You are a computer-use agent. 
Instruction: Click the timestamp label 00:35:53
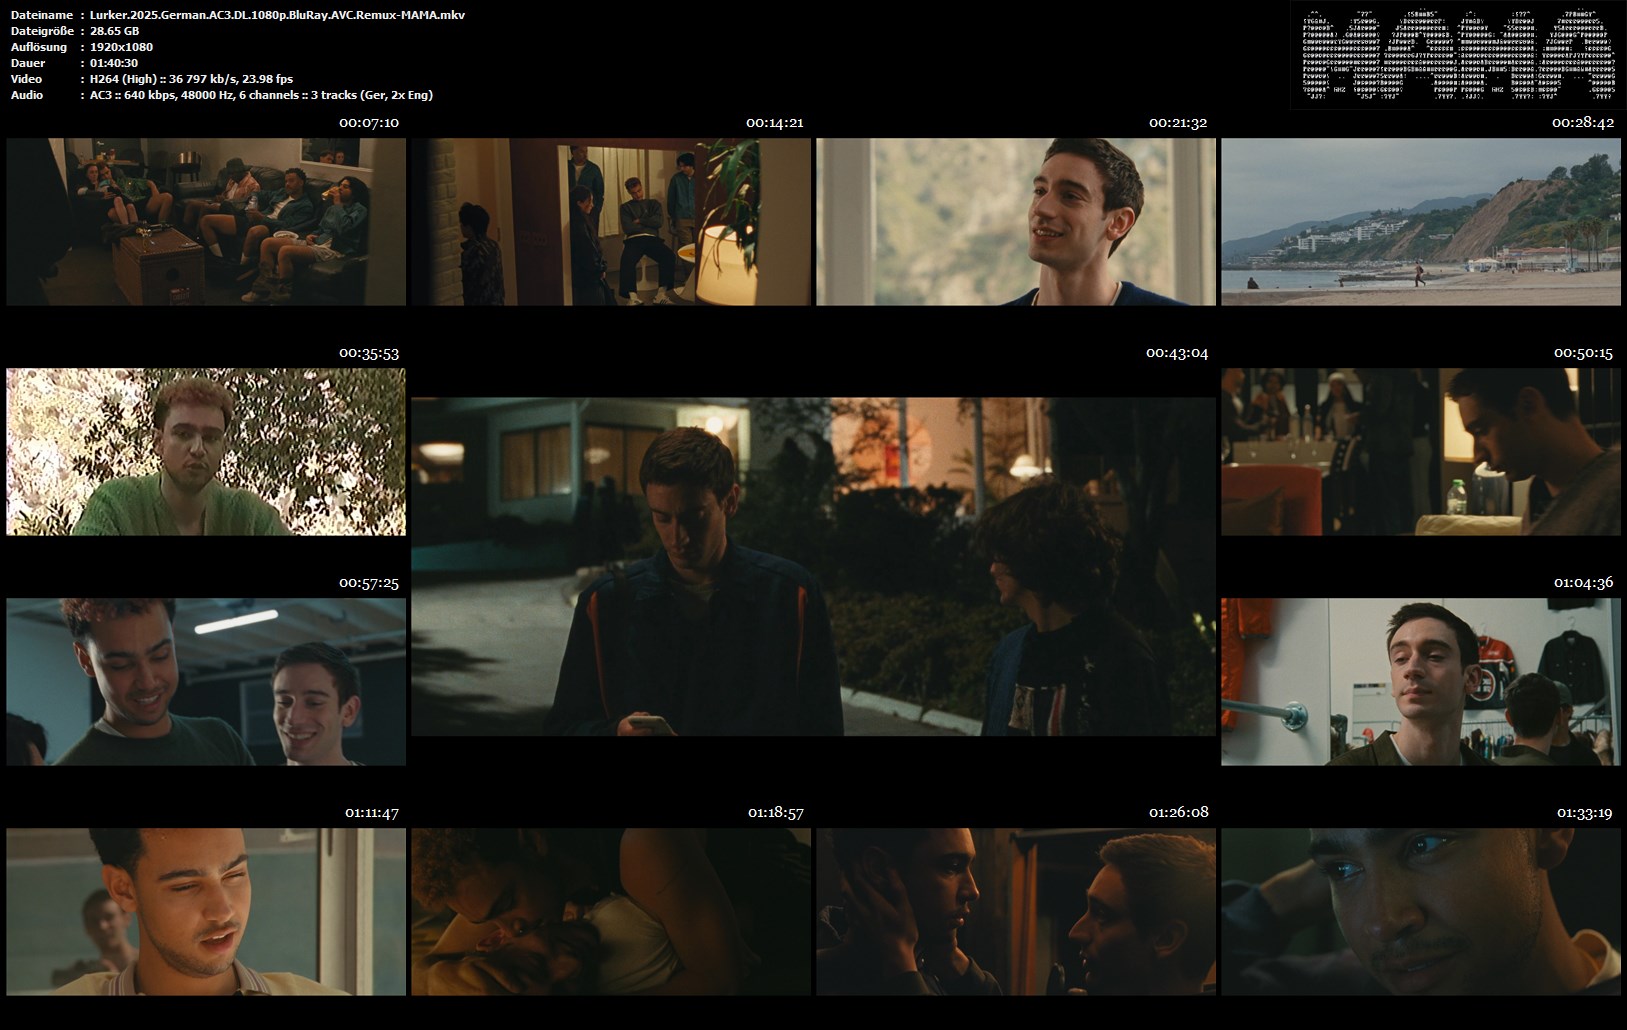[x=369, y=353]
